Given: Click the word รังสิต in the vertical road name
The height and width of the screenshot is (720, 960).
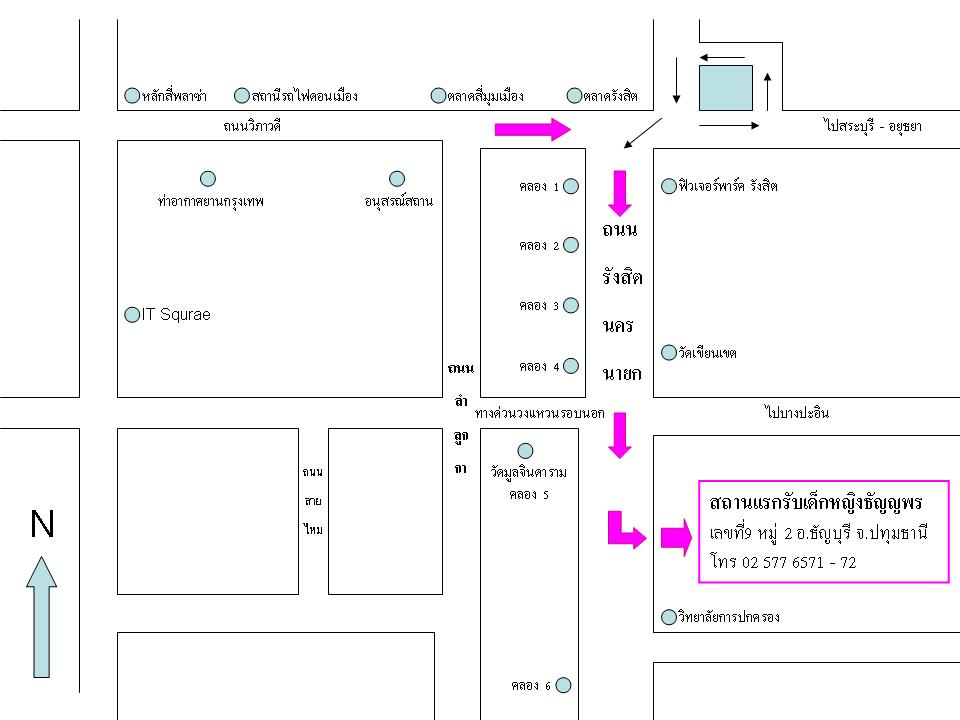Looking at the screenshot, I should point(622,277).
